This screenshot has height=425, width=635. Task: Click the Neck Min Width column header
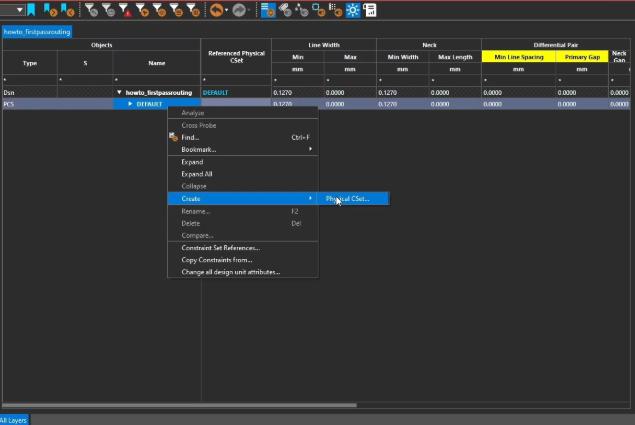403,57
